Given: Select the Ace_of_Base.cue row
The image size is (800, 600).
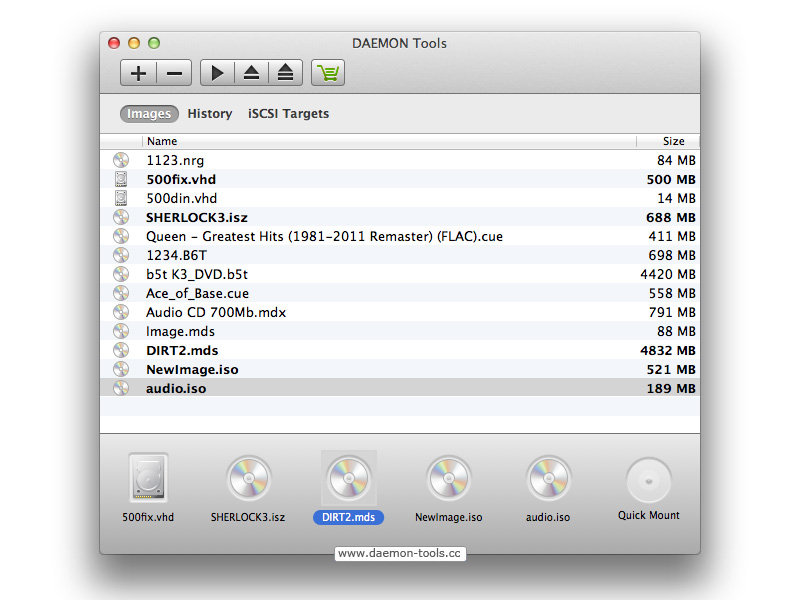Looking at the screenshot, I should (399, 293).
